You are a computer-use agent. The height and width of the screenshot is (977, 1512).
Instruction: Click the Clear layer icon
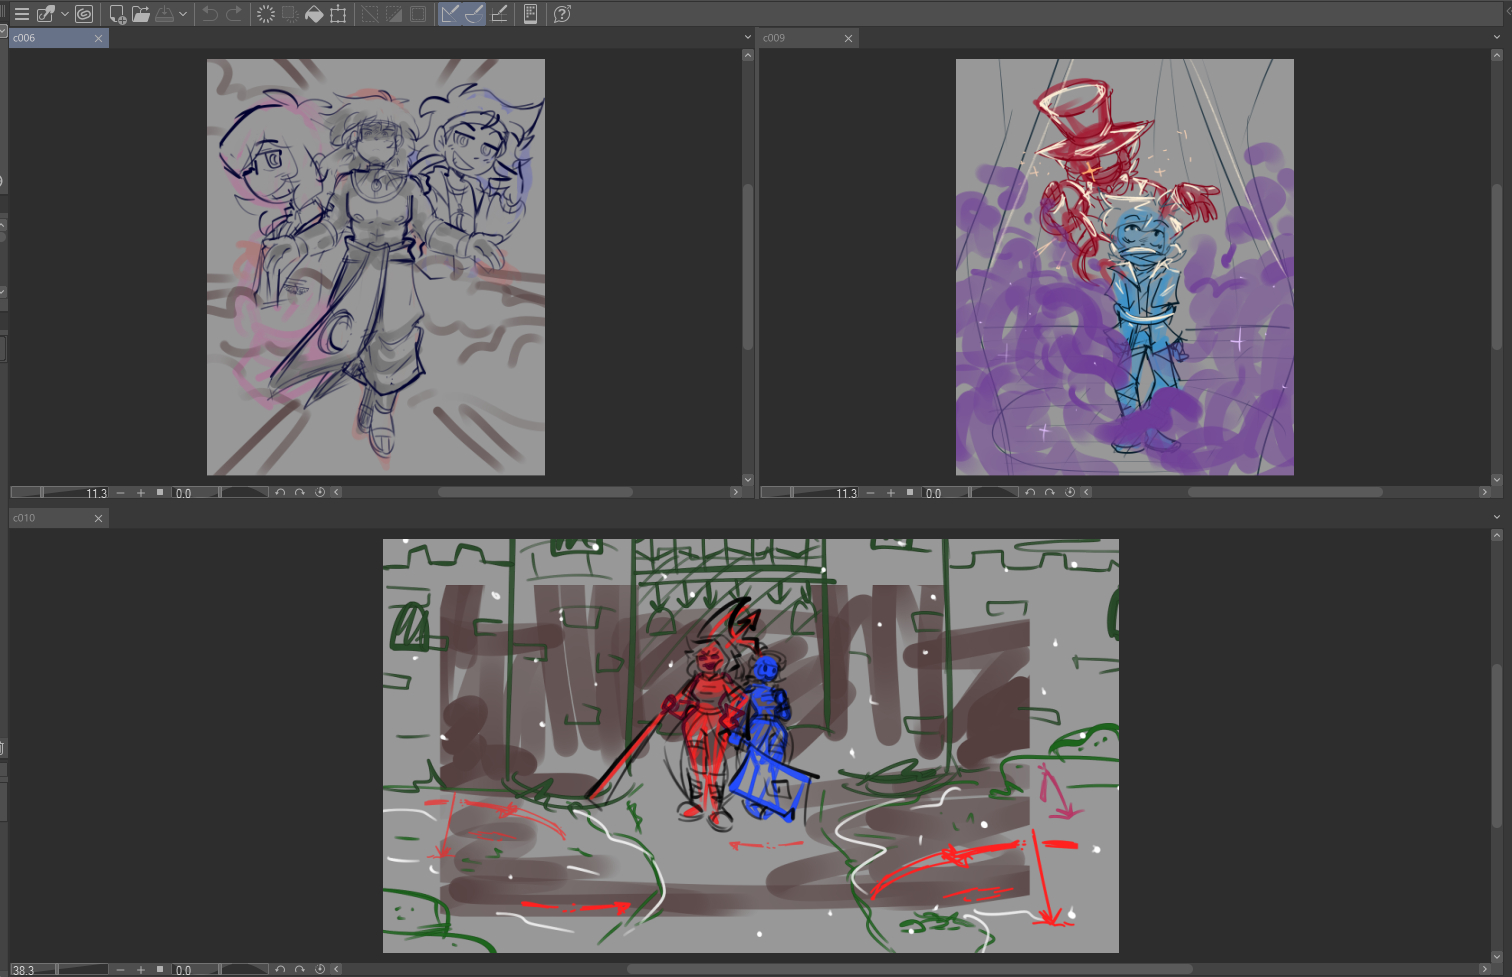pyautogui.click(x=266, y=14)
